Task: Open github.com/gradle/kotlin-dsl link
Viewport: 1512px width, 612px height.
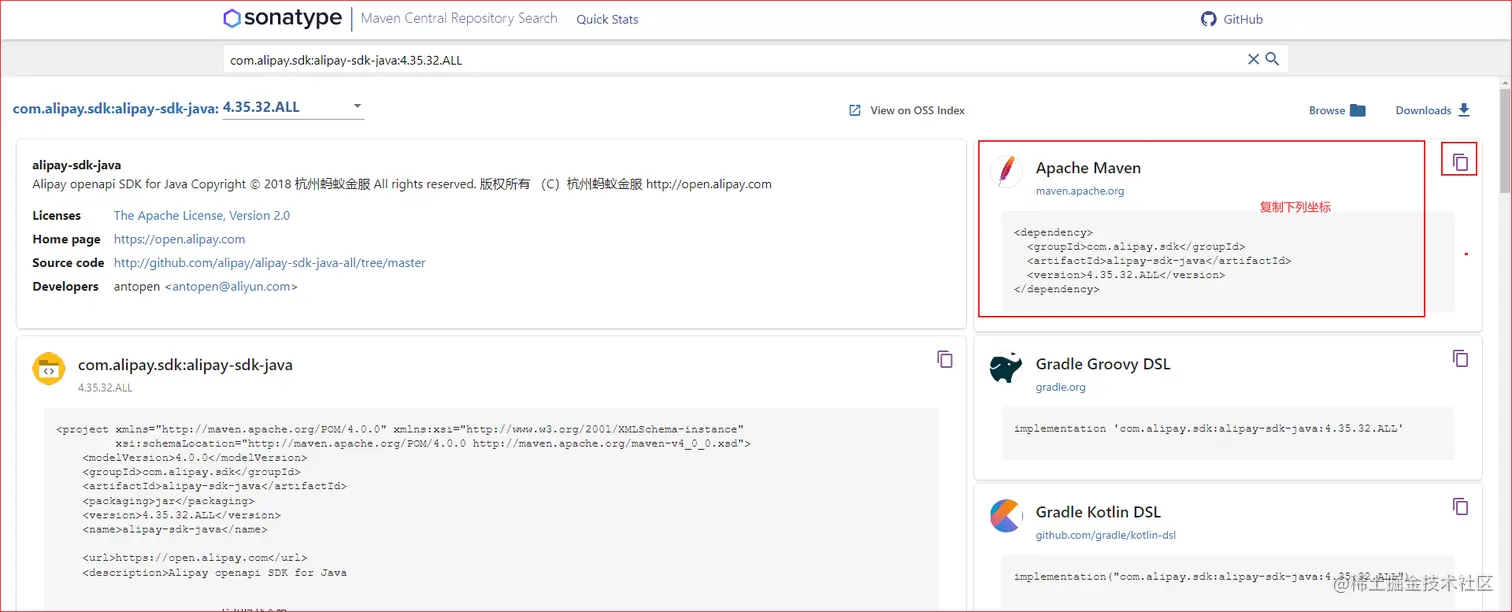Action: click(1106, 535)
